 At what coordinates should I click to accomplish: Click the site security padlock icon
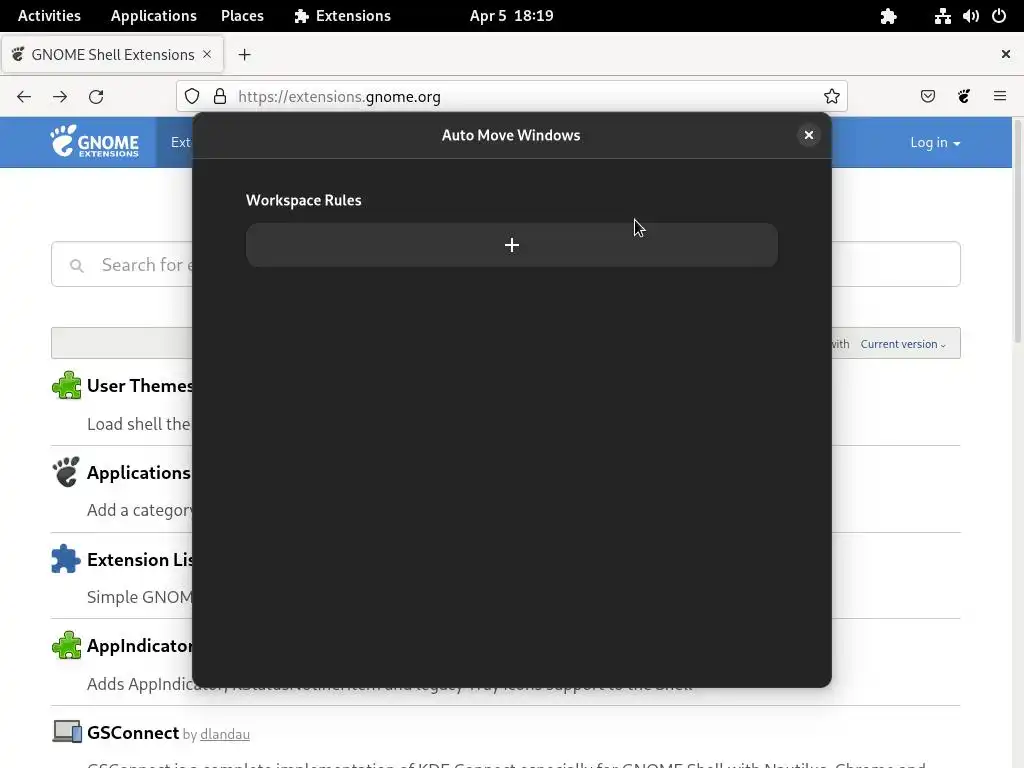220,97
